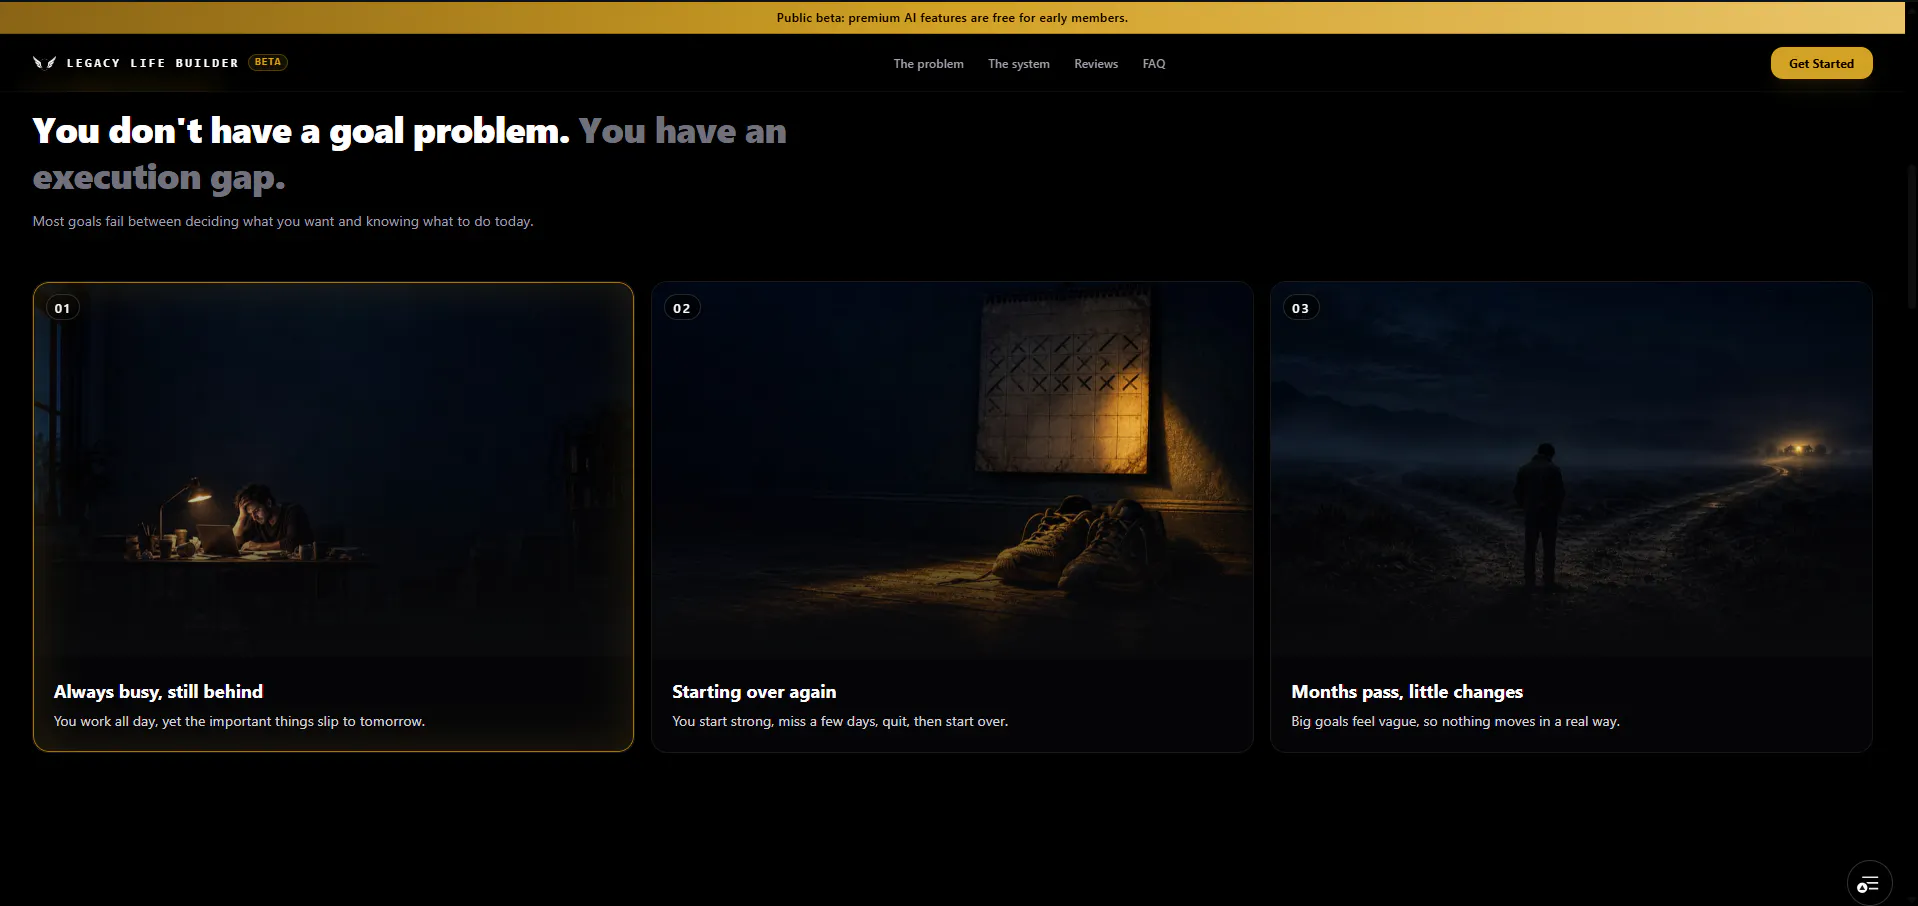Screen dimensions: 1918x906
Task: Select the Months pass, little changes card
Action: tap(1571, 517)
